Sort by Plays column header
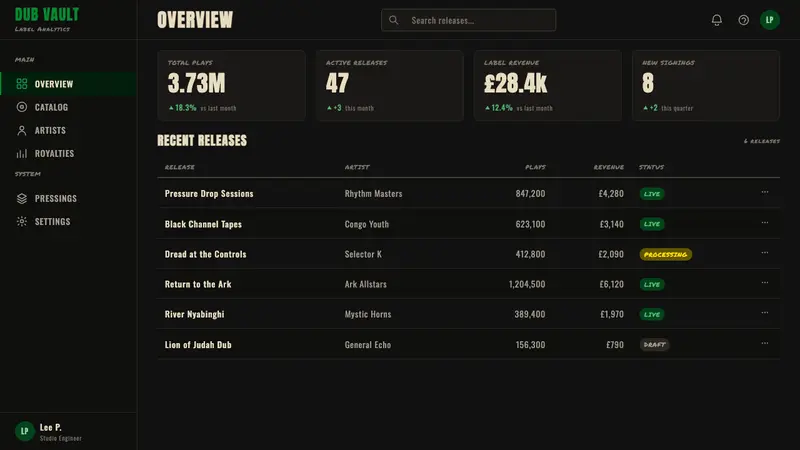Image resolution: width=800 pixels, height=450 pixels. click(x=535, y=167)
